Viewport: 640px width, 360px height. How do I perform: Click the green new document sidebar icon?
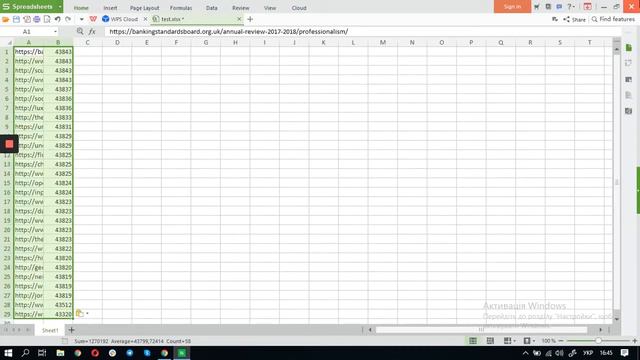pyautogui.click(x=629, y=48)
